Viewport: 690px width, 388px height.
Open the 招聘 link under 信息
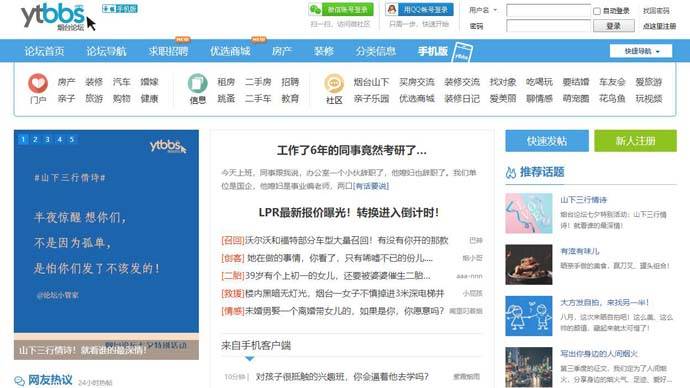pyautogui.click(x=290, y=82)
